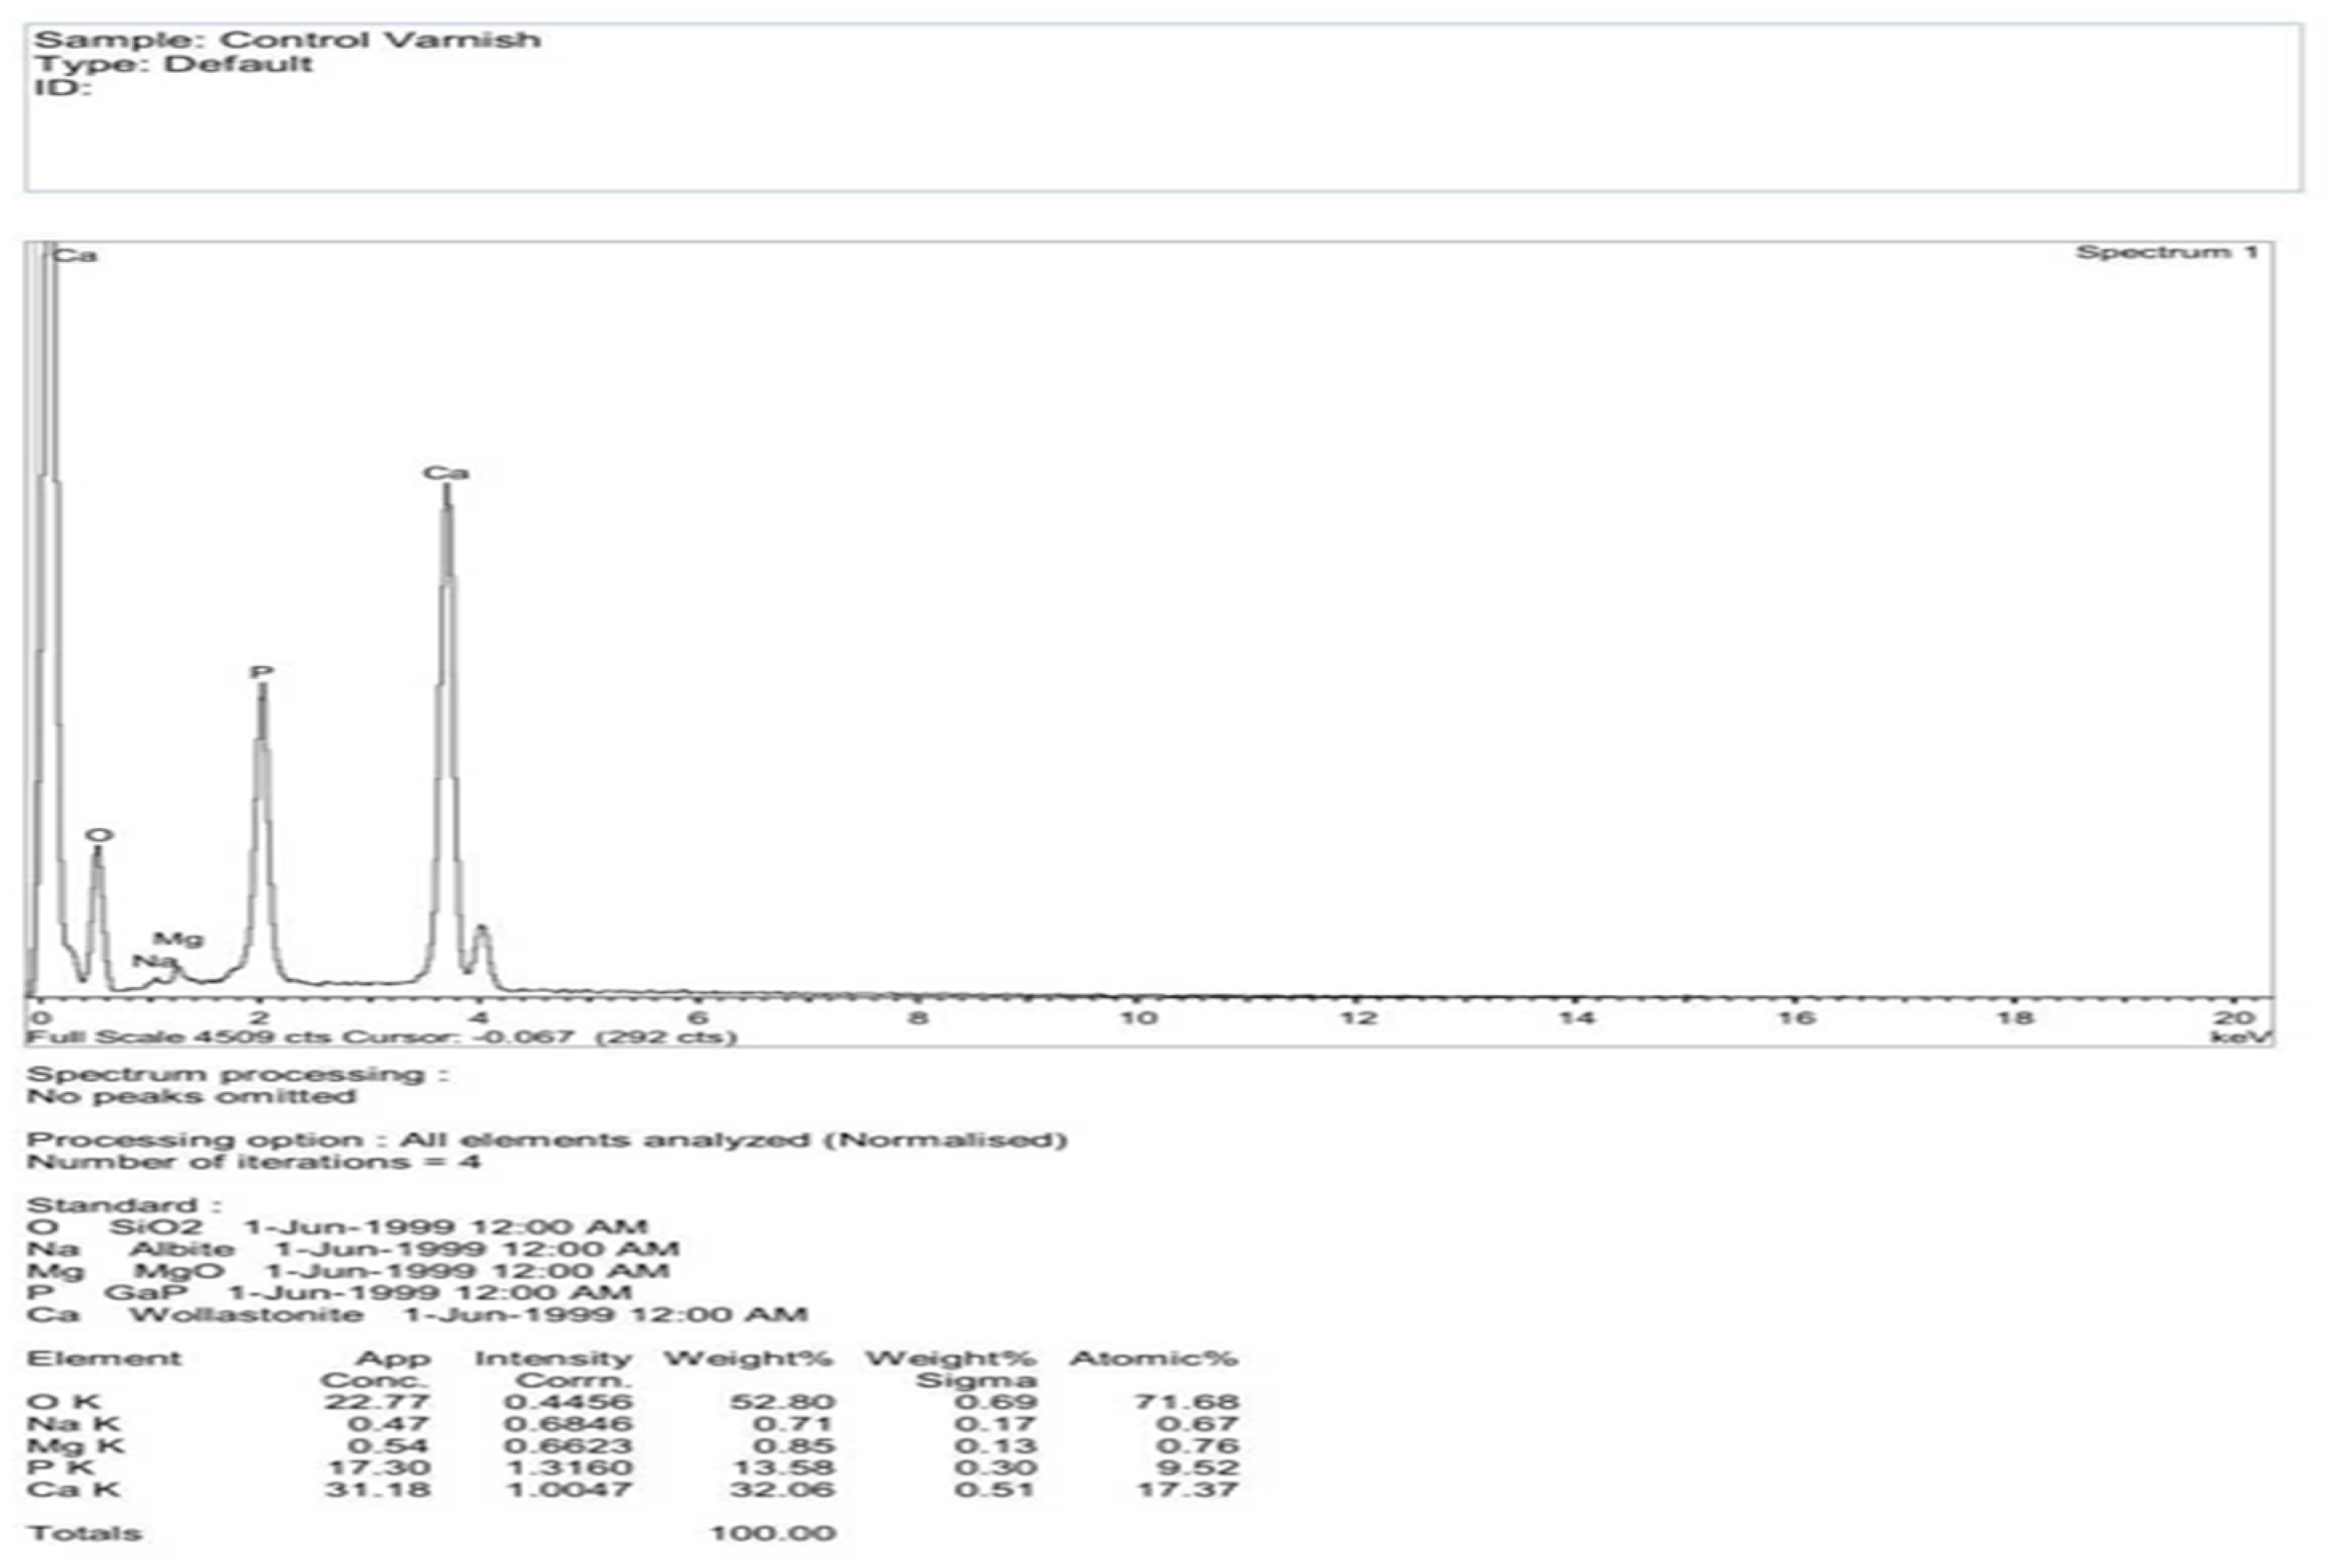Click the Ca K row label
The width and height of the screenshot is (2327, 1568).
click(x=73, y=1489)
